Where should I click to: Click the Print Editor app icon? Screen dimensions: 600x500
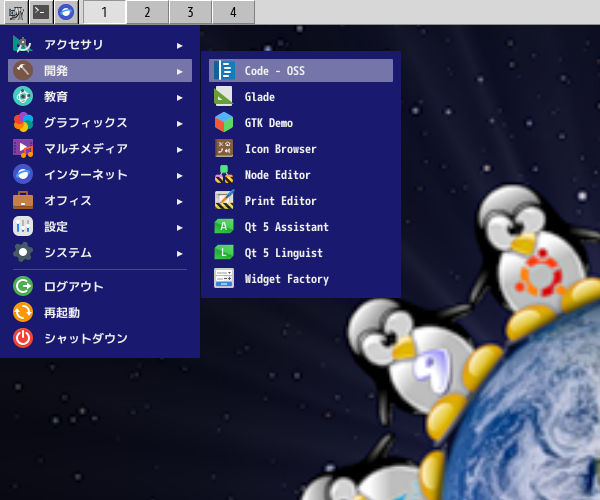click(x=224, y=200)
